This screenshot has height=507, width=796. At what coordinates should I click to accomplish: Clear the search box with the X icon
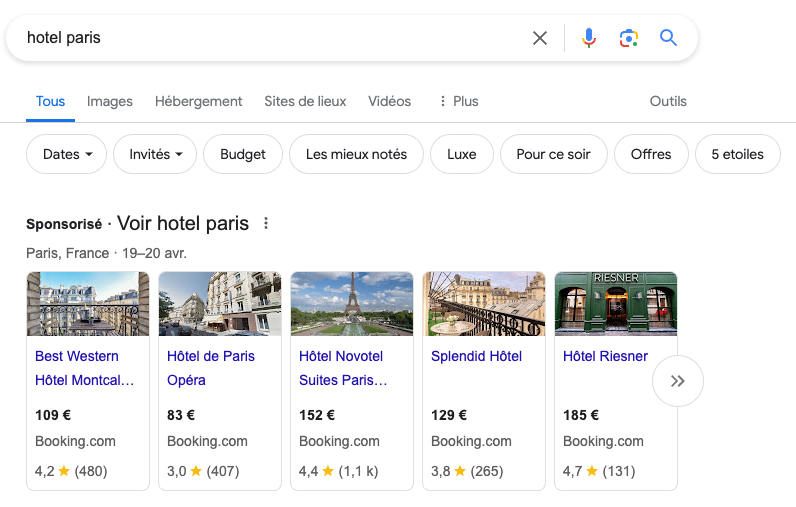point(540,38)
